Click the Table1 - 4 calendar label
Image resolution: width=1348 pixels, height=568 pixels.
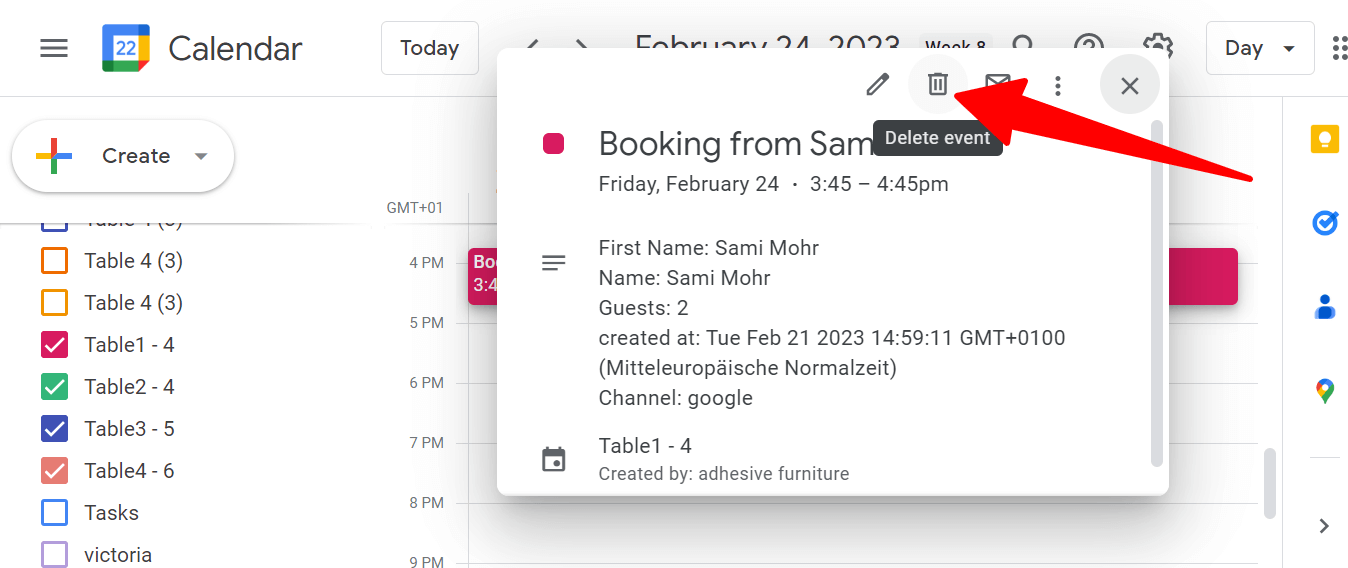click(129, 345)
